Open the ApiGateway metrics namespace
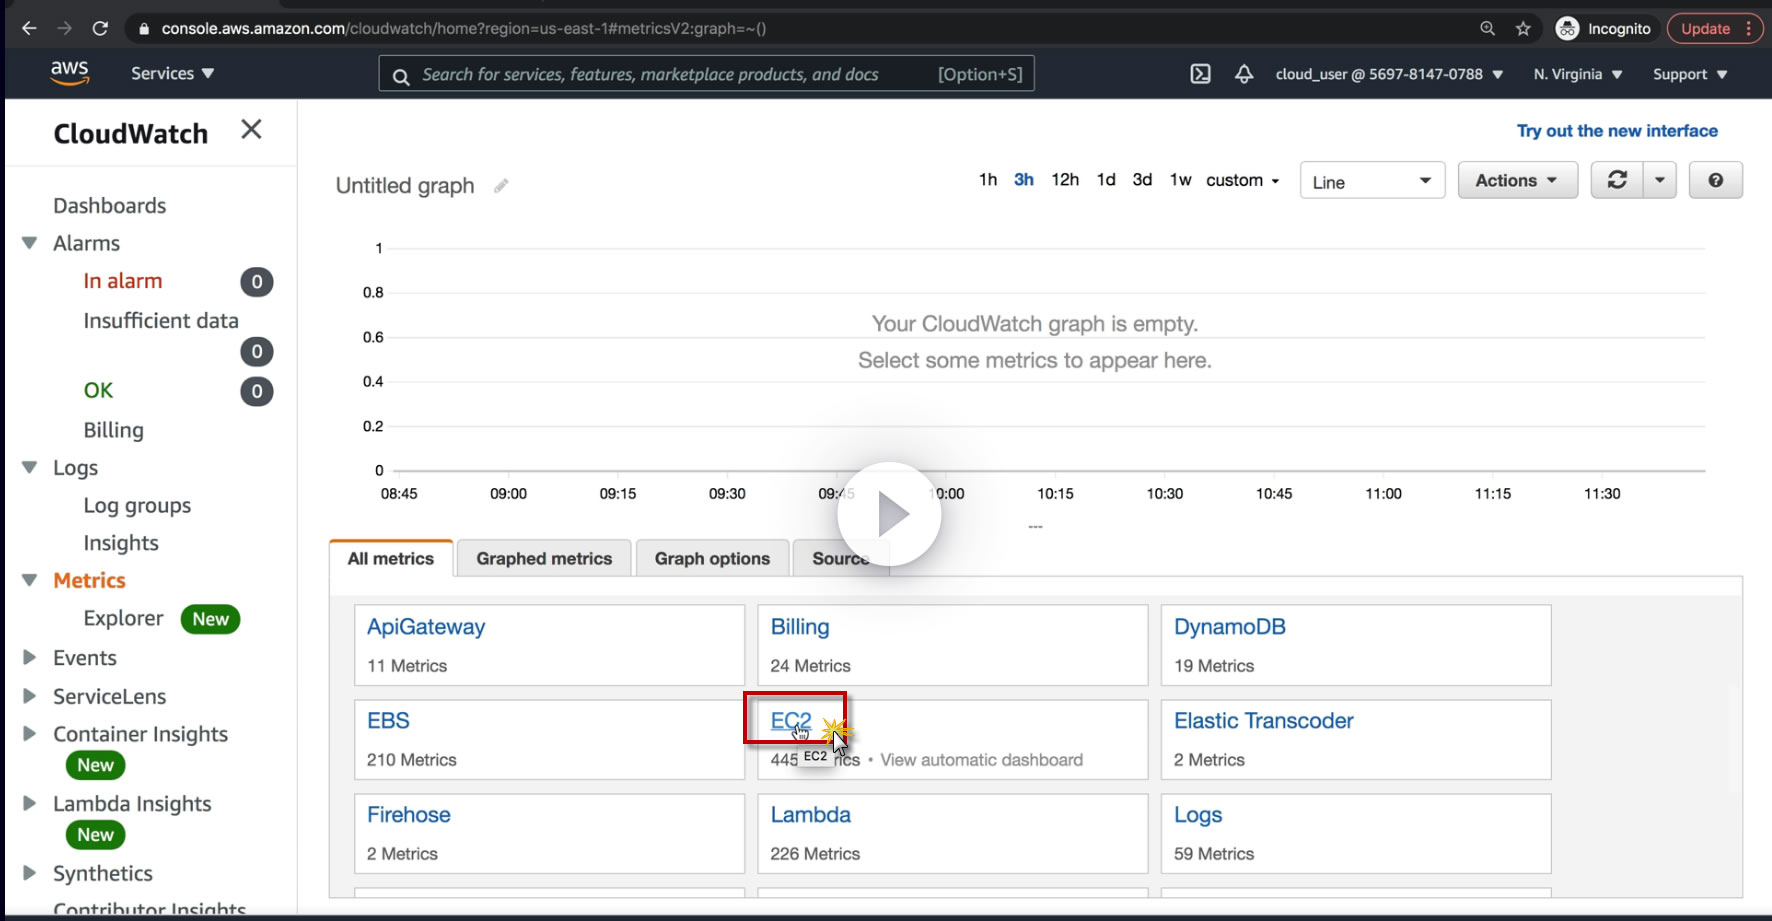 [x=426, y=627]
